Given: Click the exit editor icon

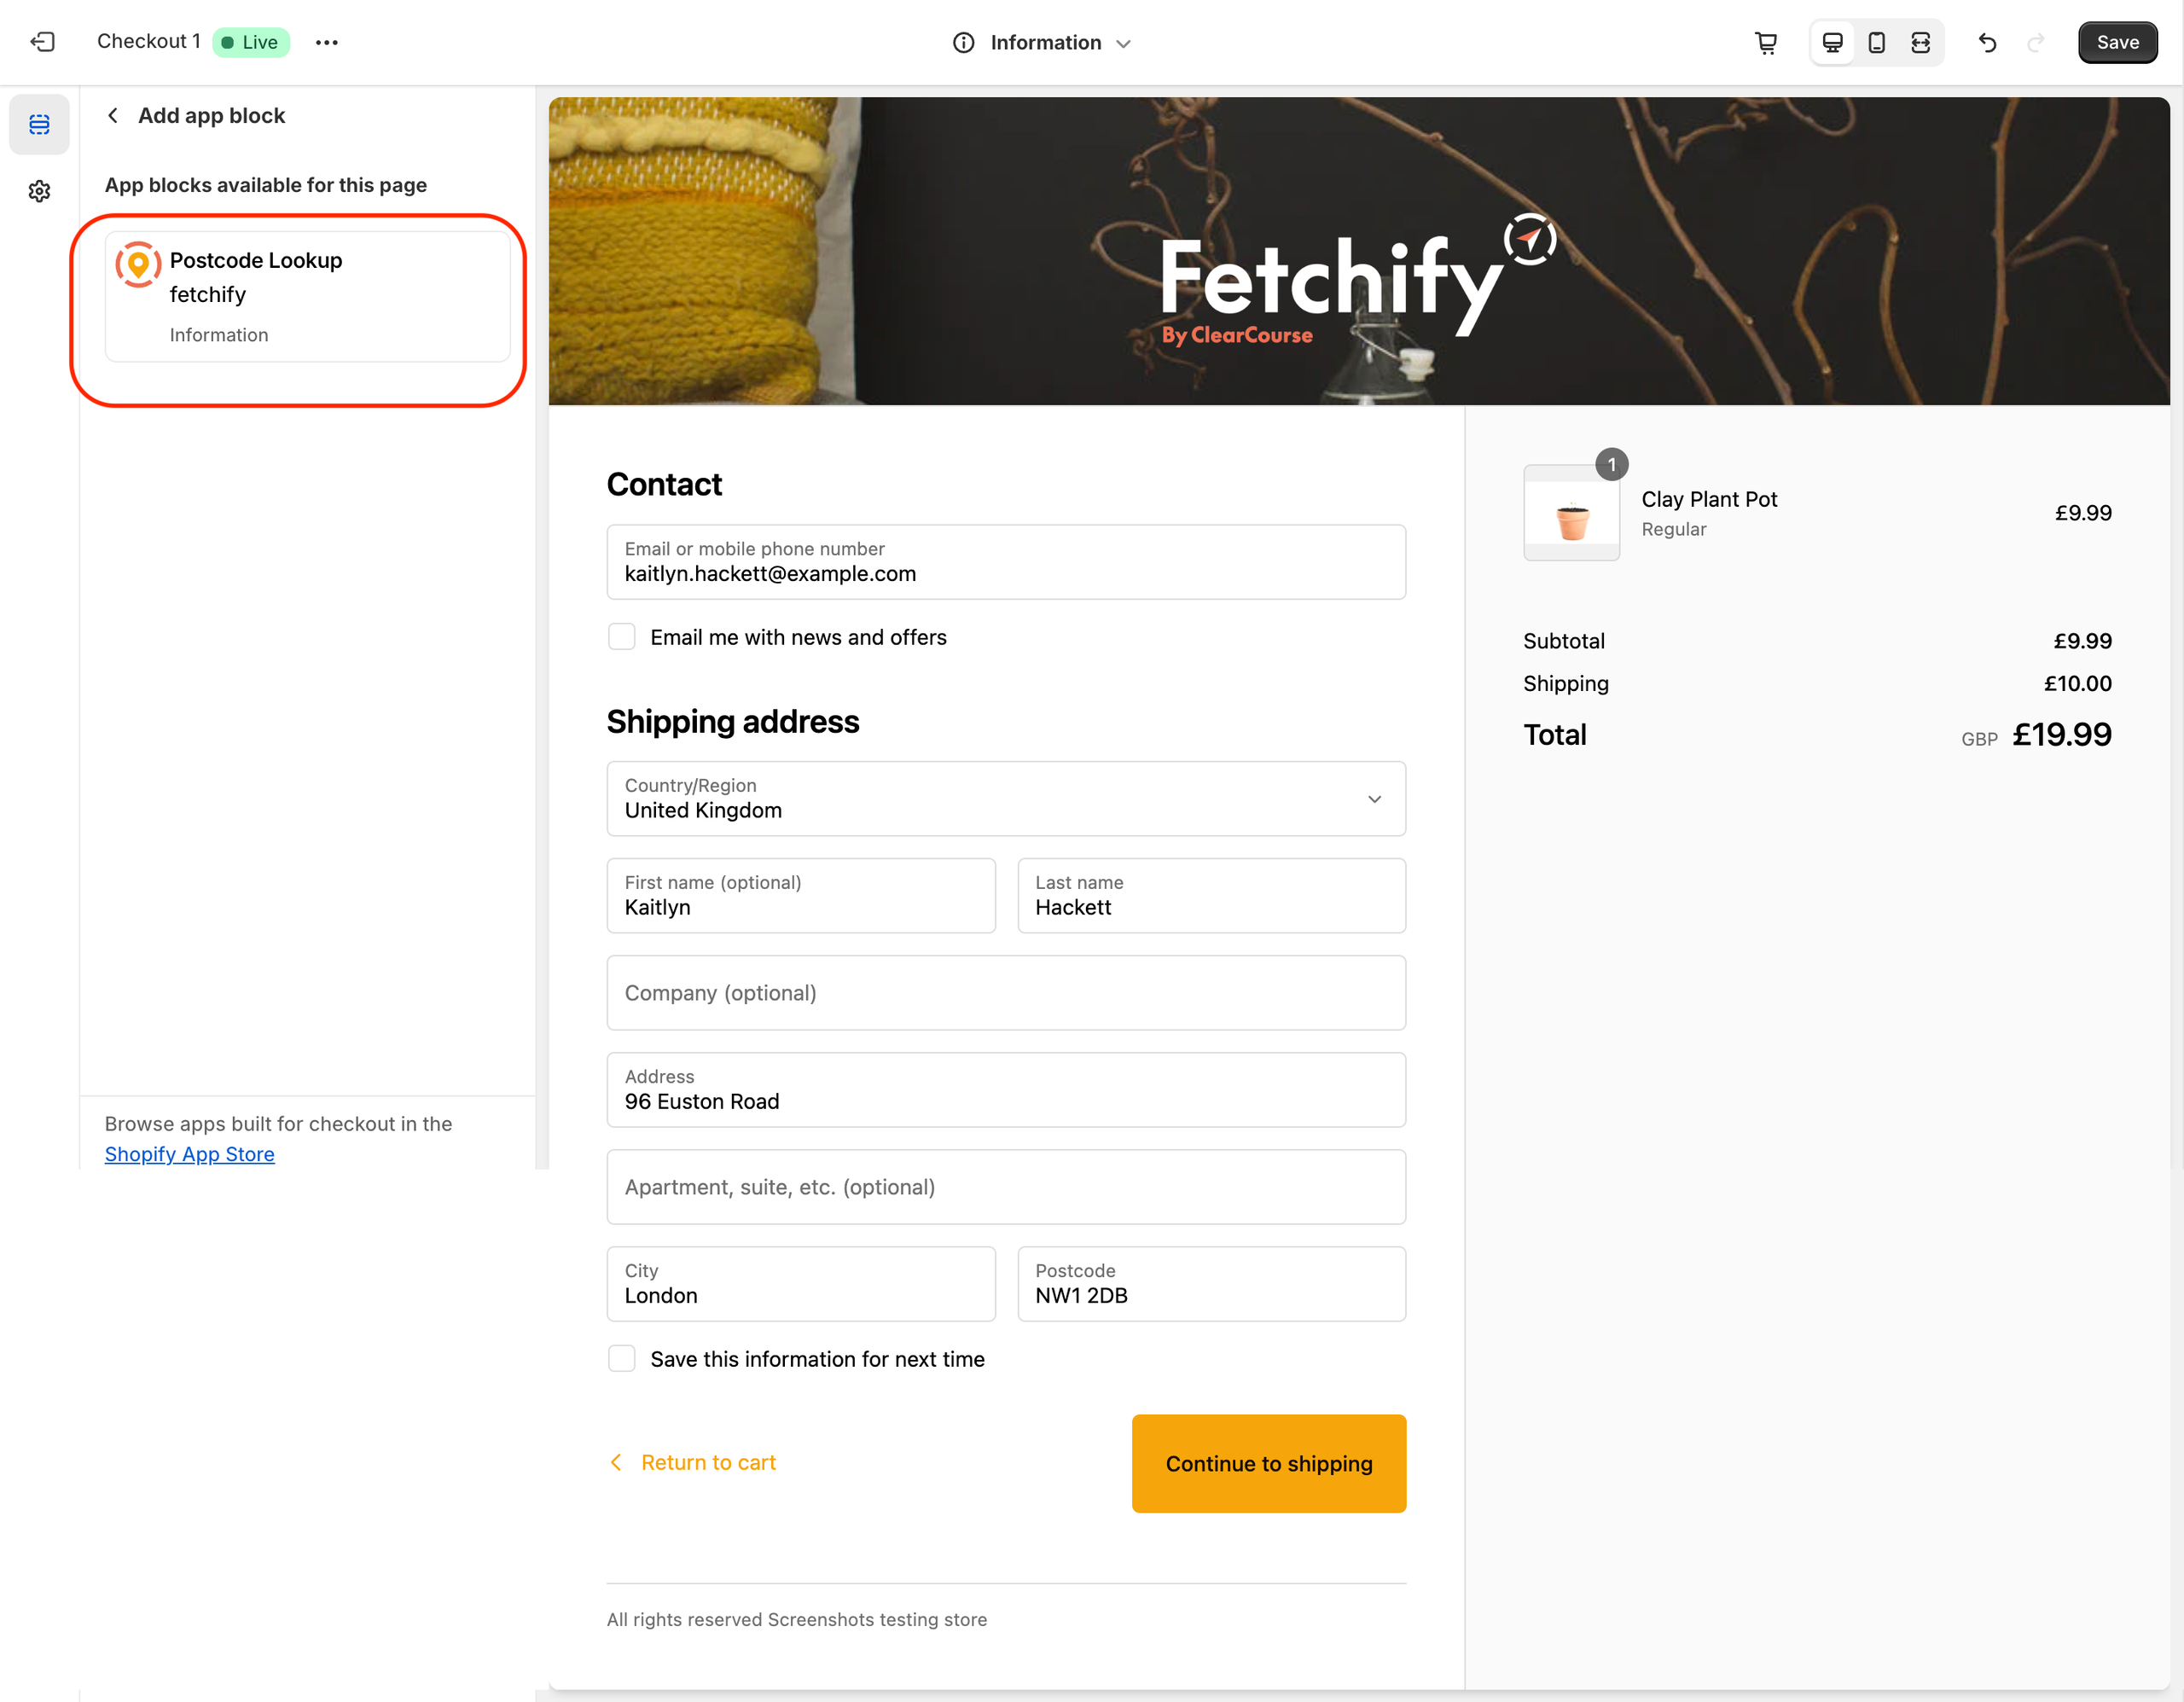Looking at the screenshot, I should [x=42, y=42].
